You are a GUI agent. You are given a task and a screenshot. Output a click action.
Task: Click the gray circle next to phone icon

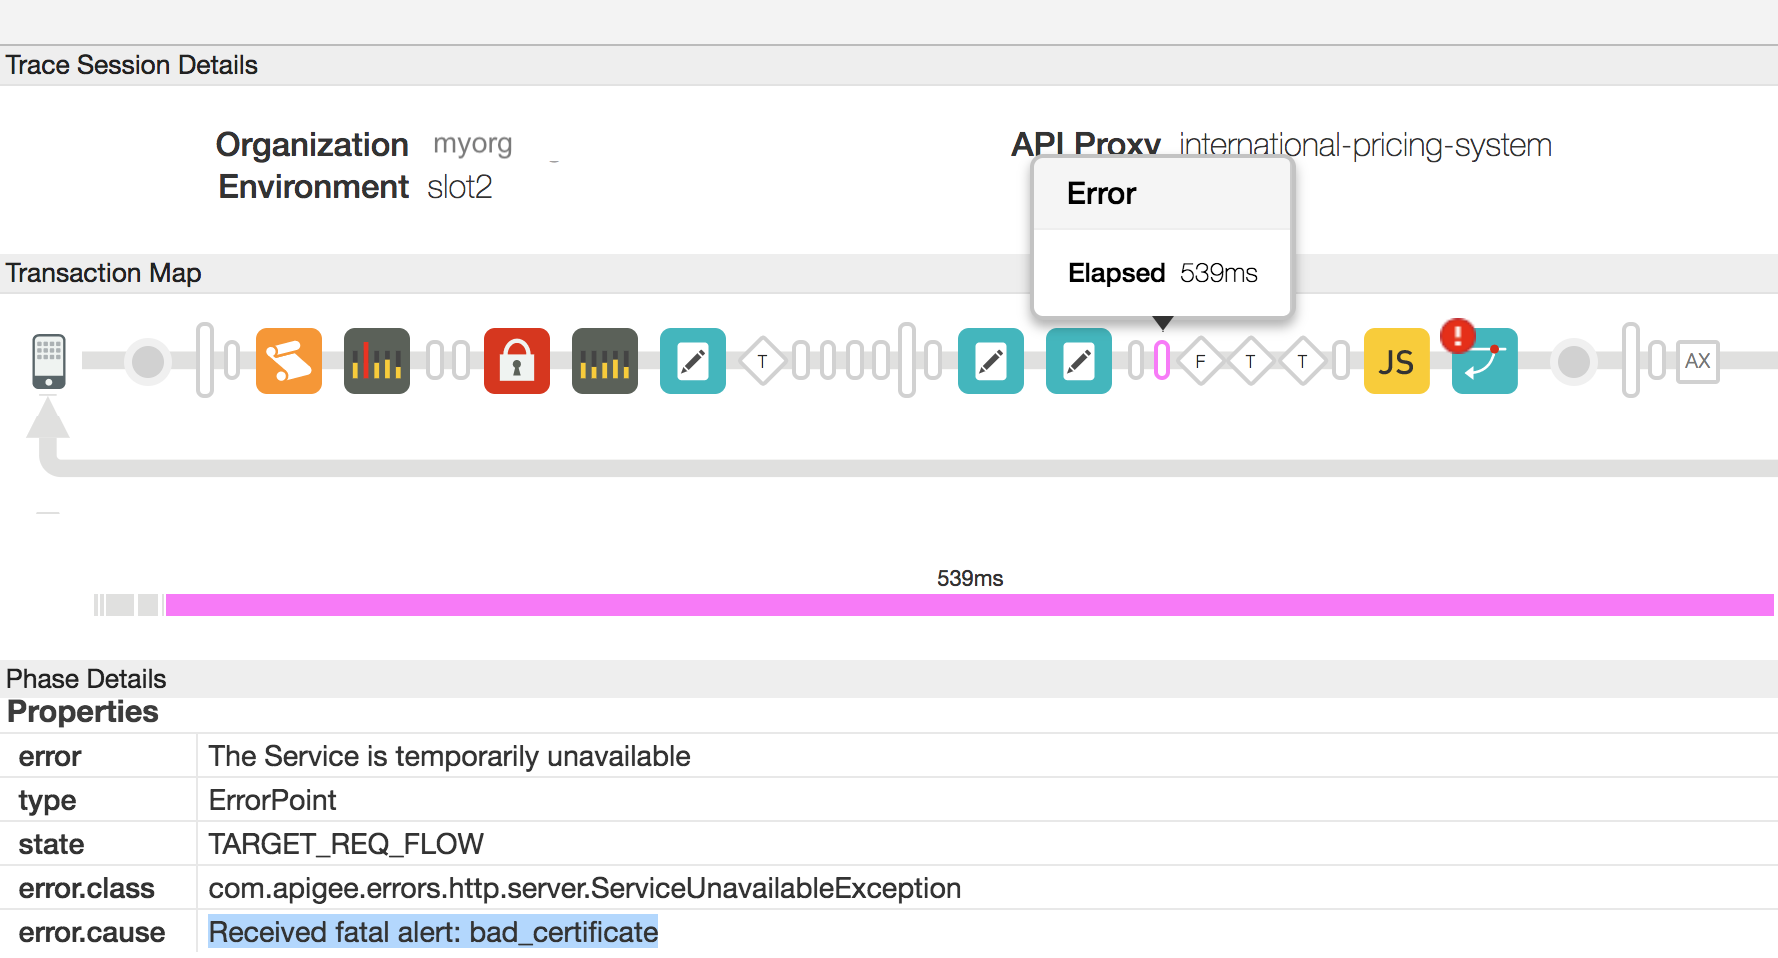148,361
